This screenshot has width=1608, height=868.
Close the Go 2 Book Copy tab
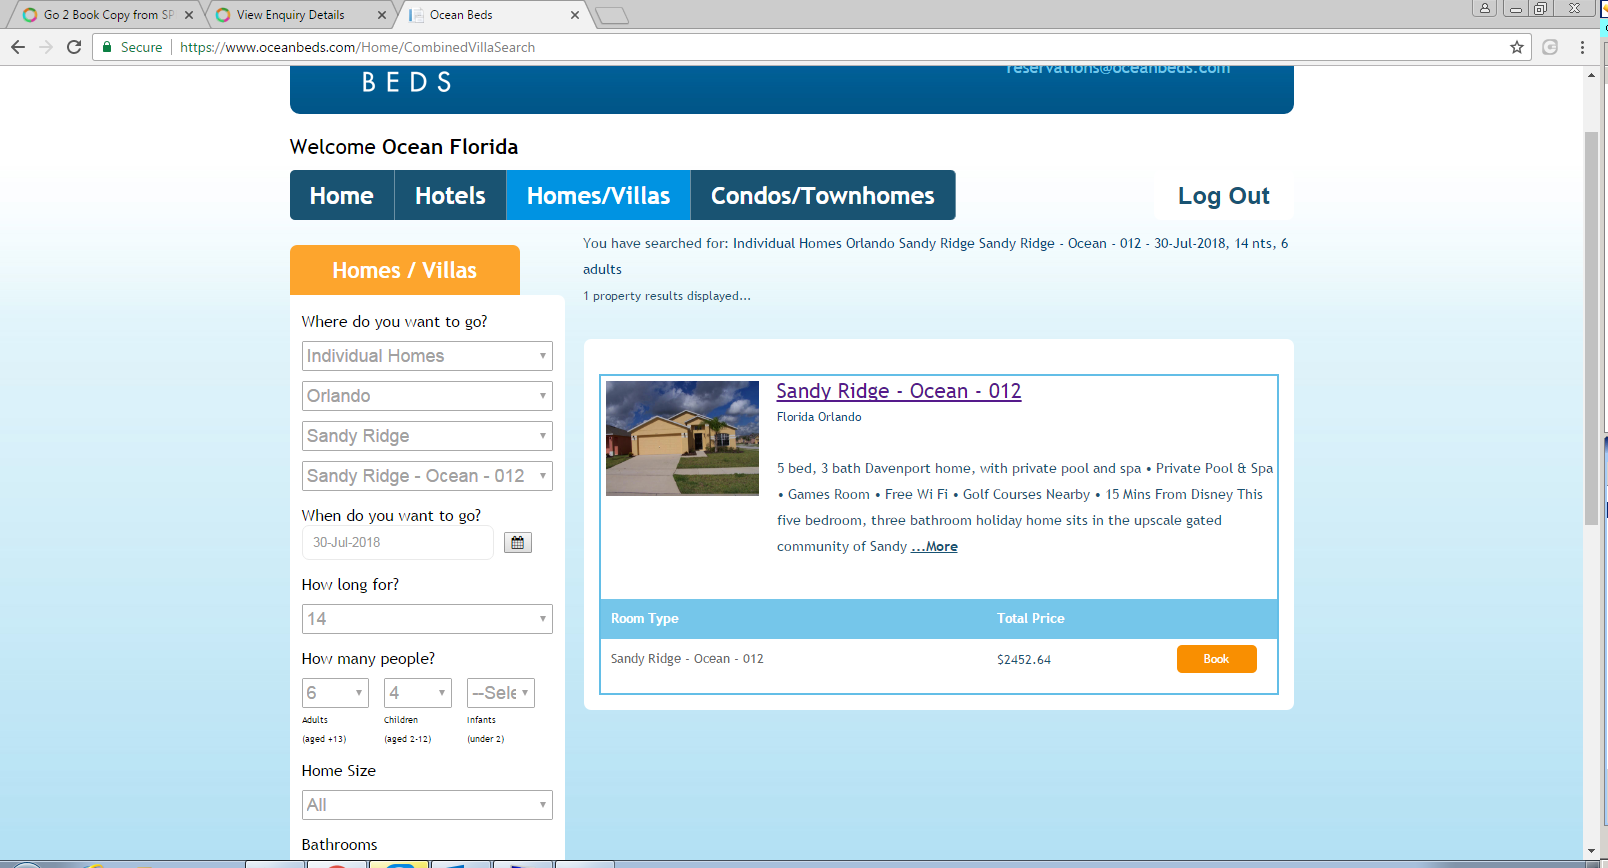pyautogui.click(x=188, y=15)
